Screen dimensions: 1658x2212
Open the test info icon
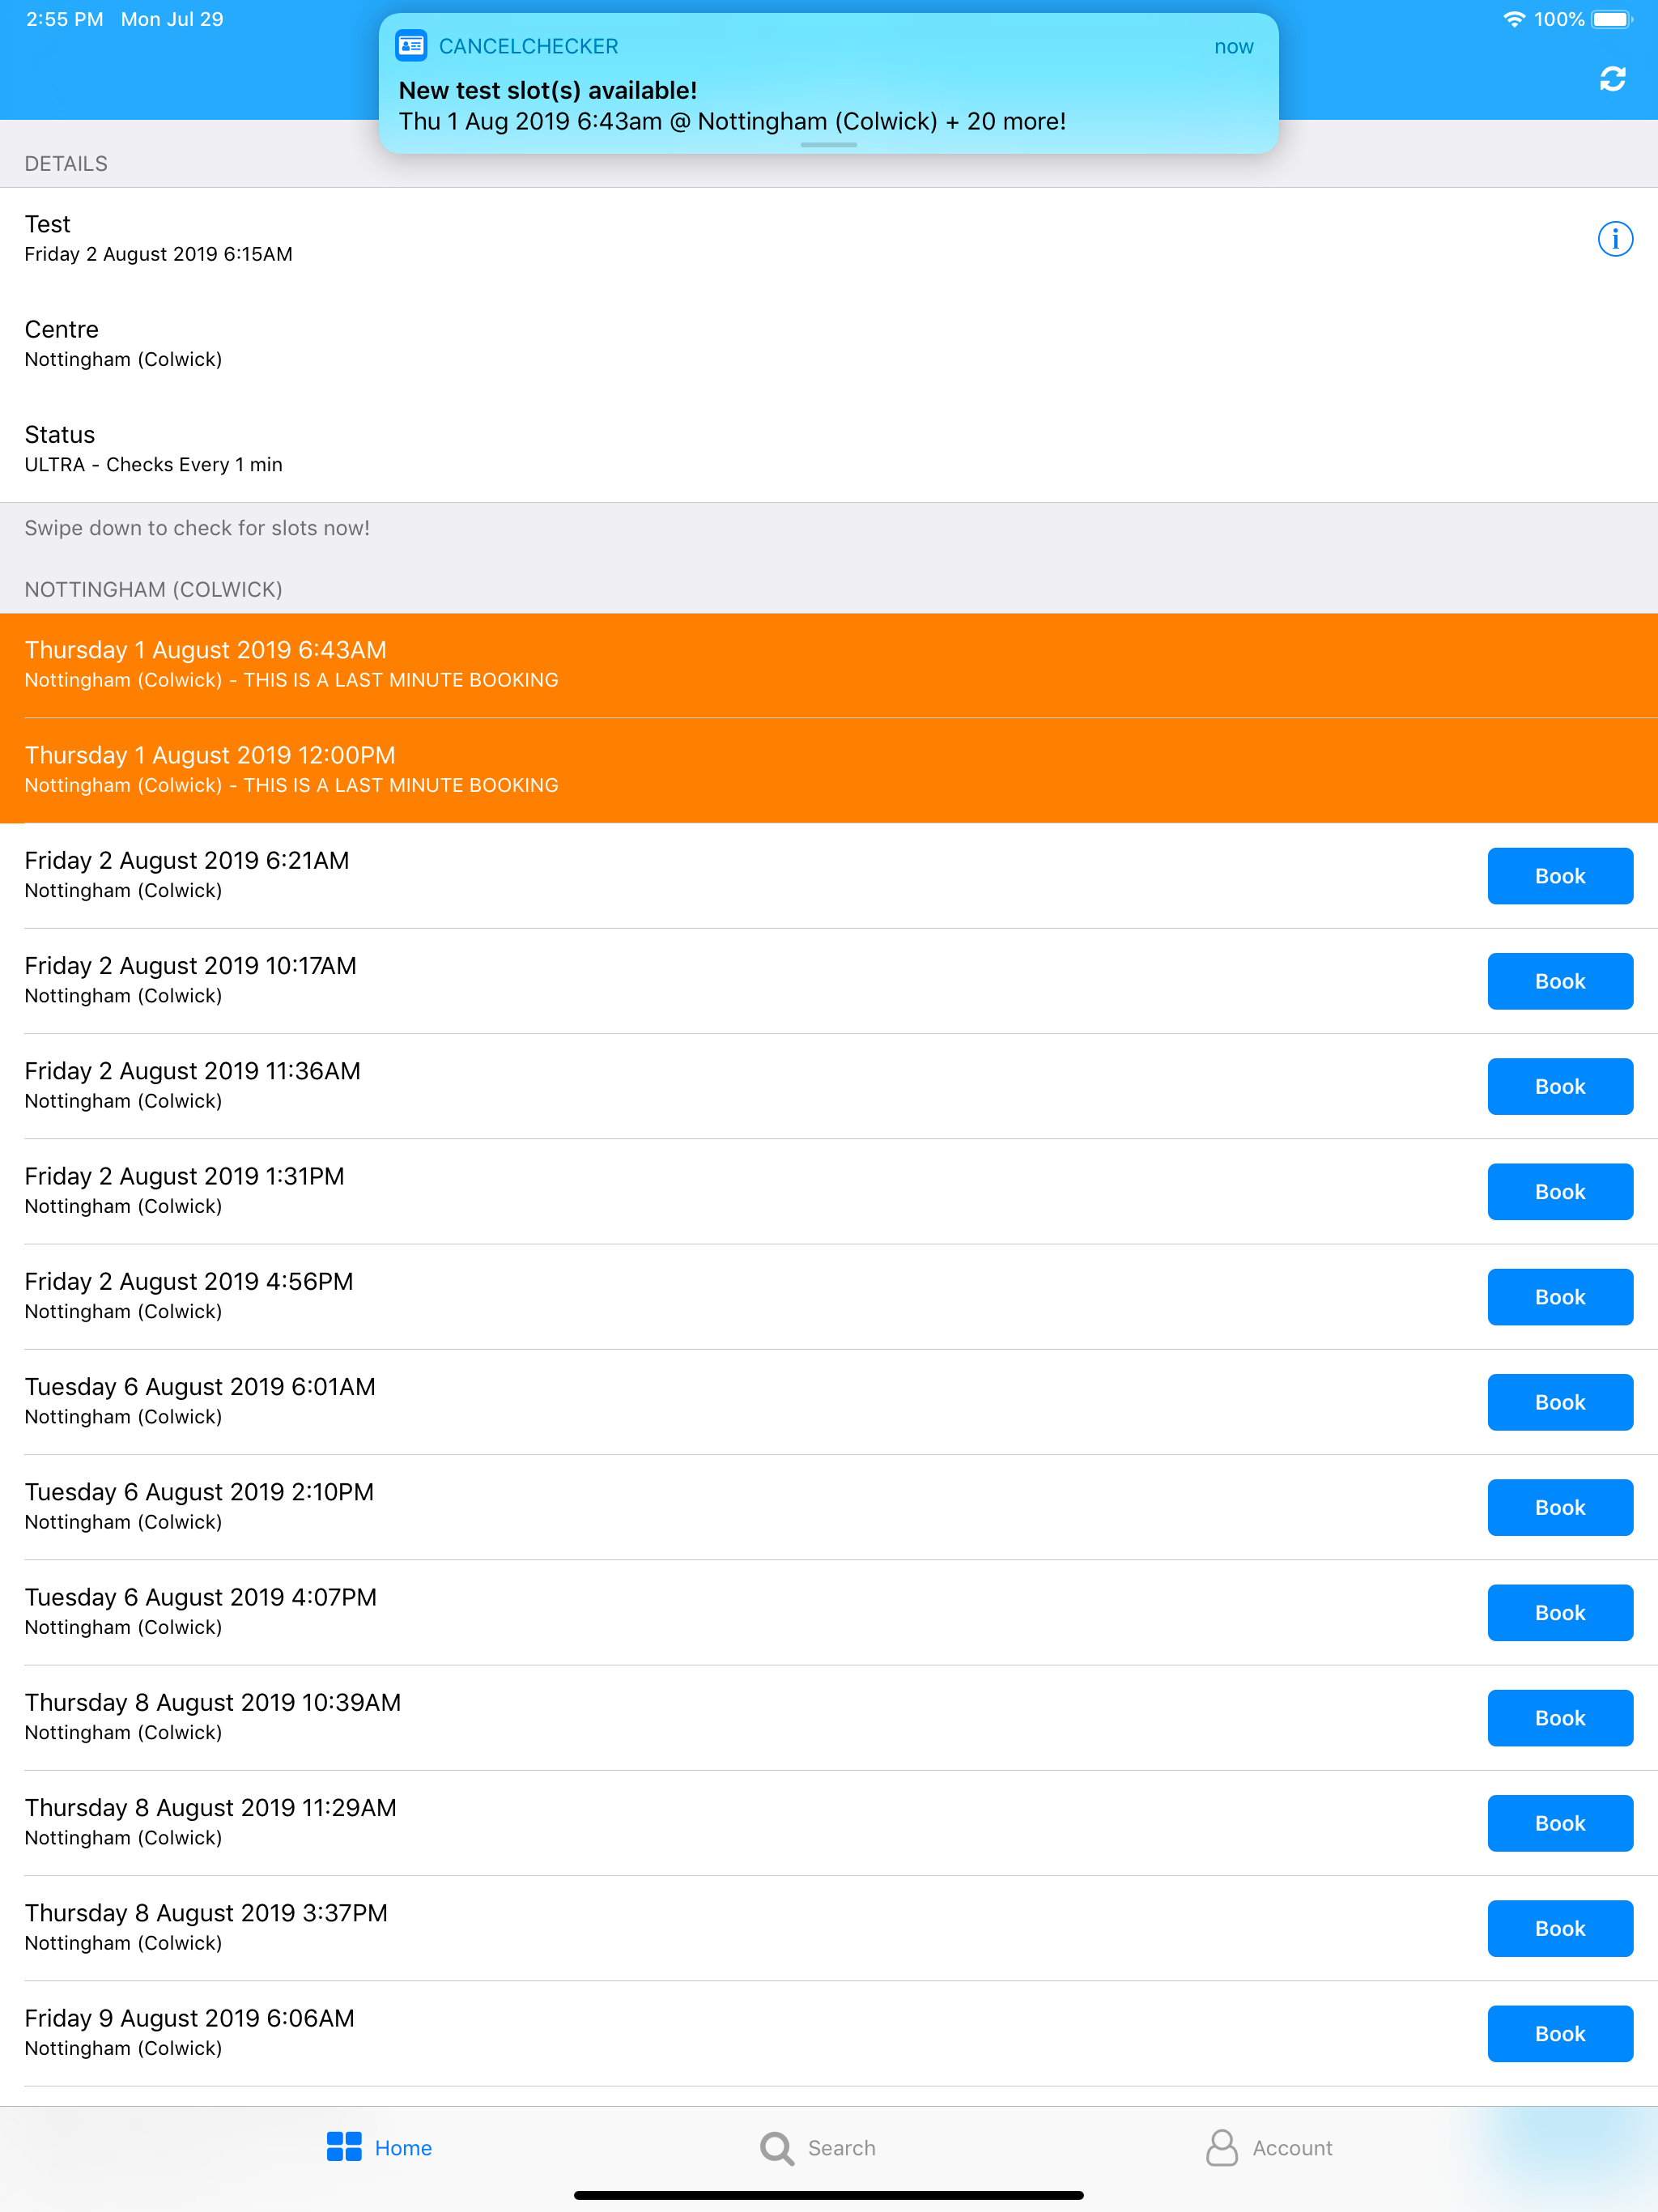tap(1614, 239)
